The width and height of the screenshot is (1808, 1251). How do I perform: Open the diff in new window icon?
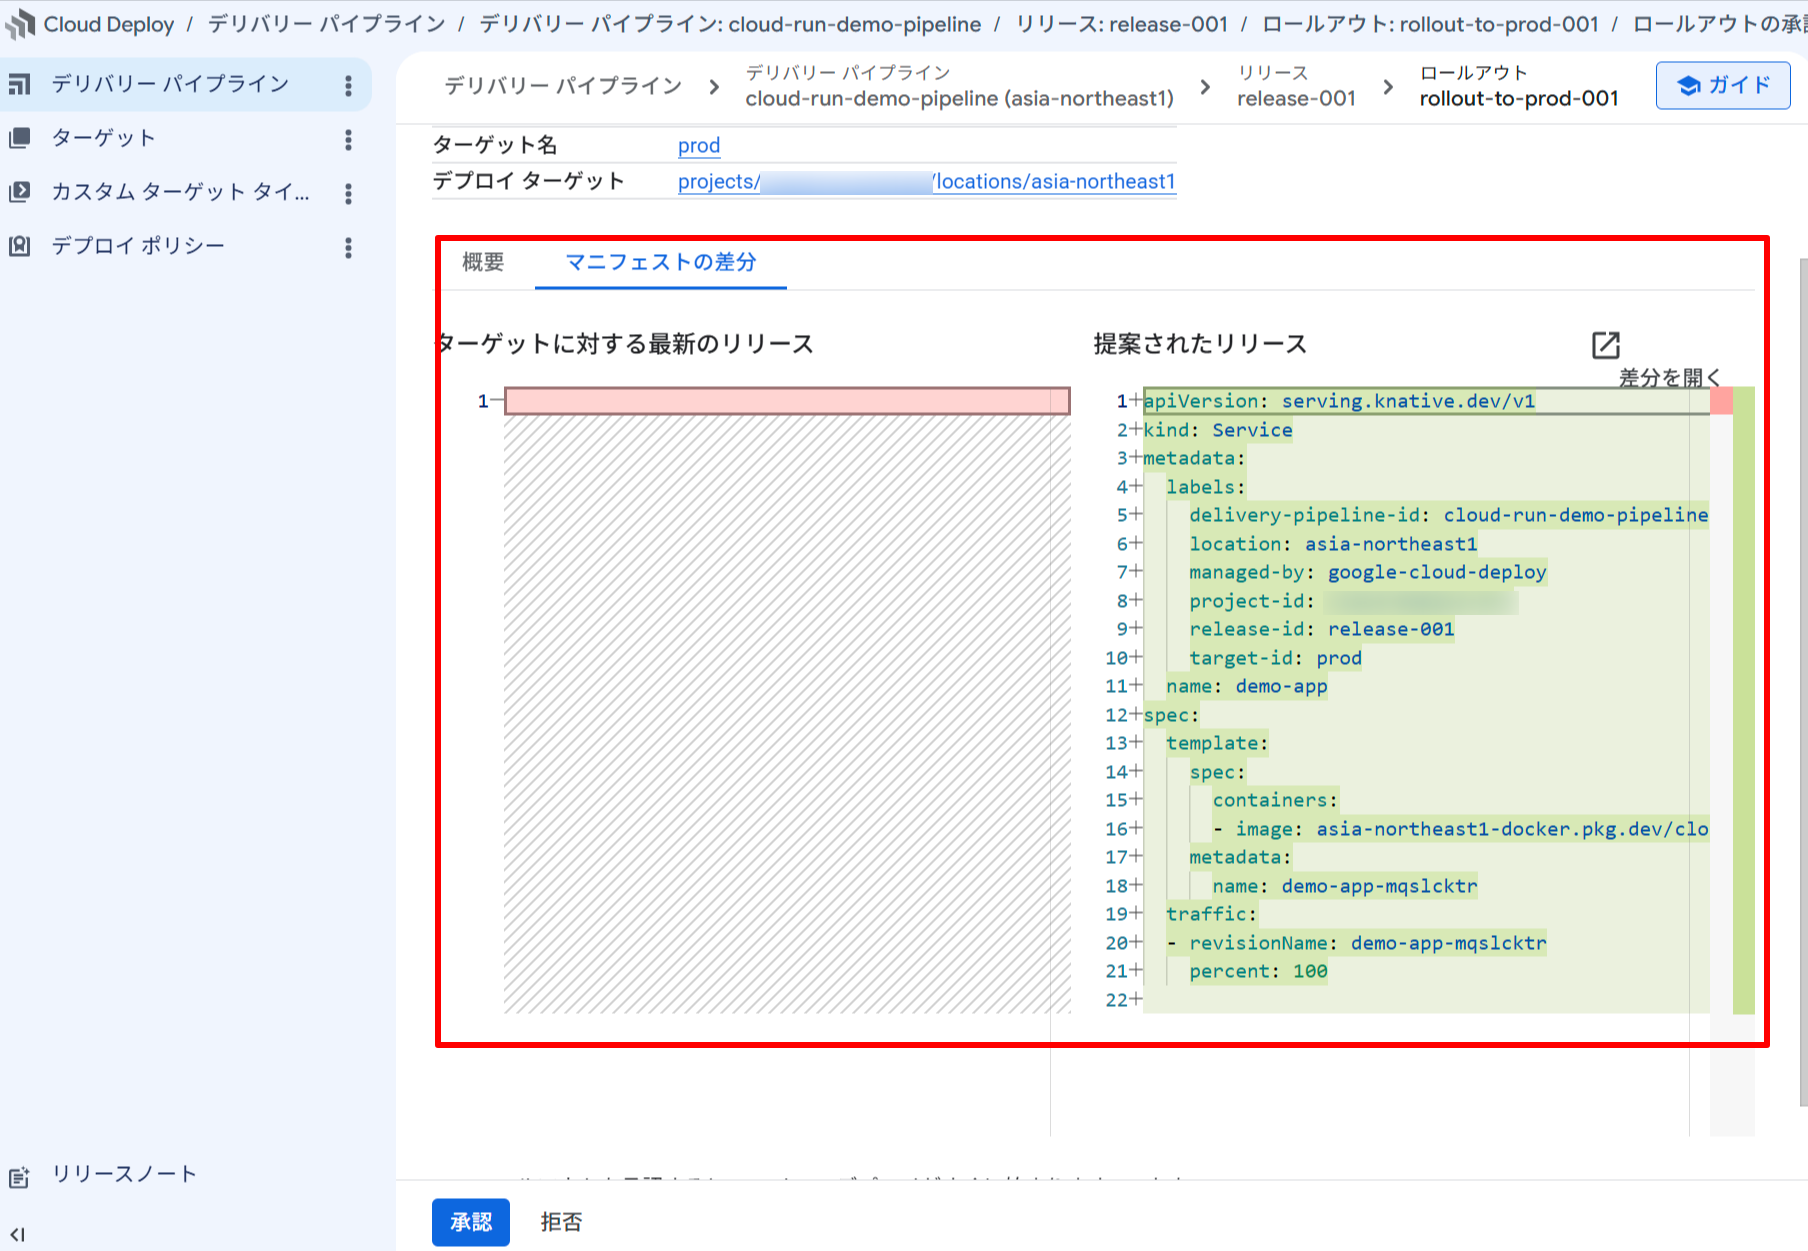(1605, 345)
